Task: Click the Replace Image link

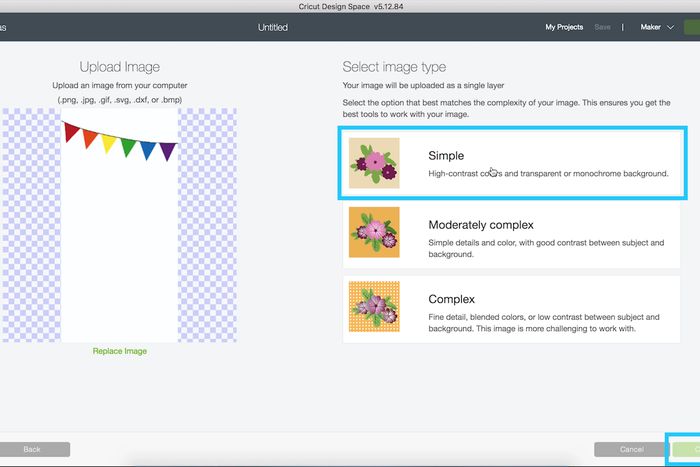Action: (x=120, y=351)
